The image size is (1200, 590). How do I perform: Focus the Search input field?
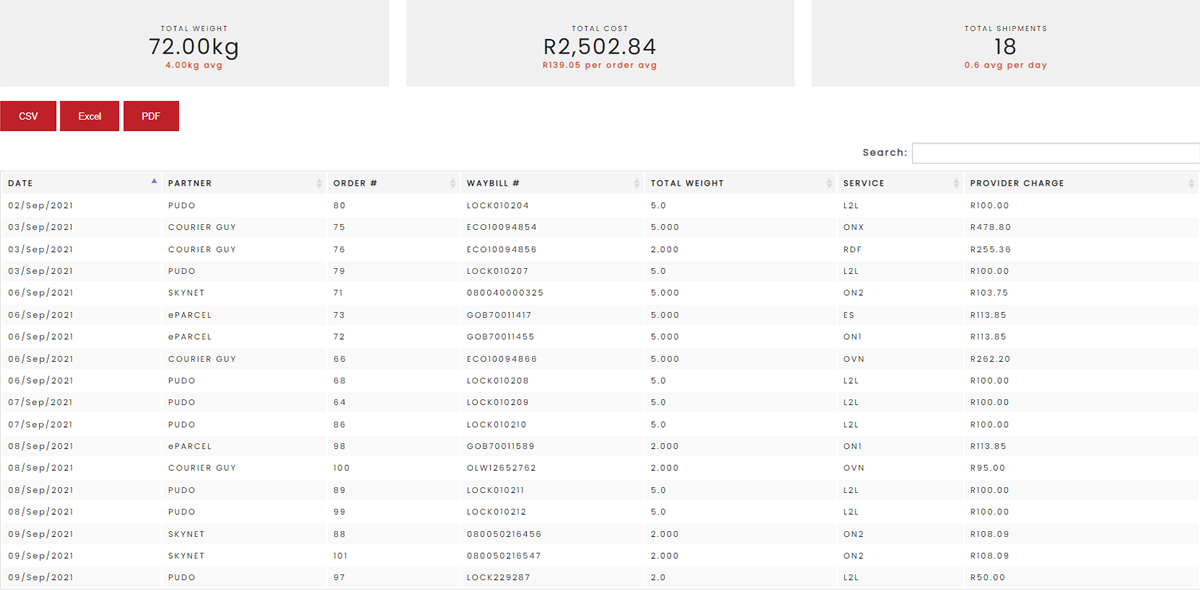tap(1055, 153)
